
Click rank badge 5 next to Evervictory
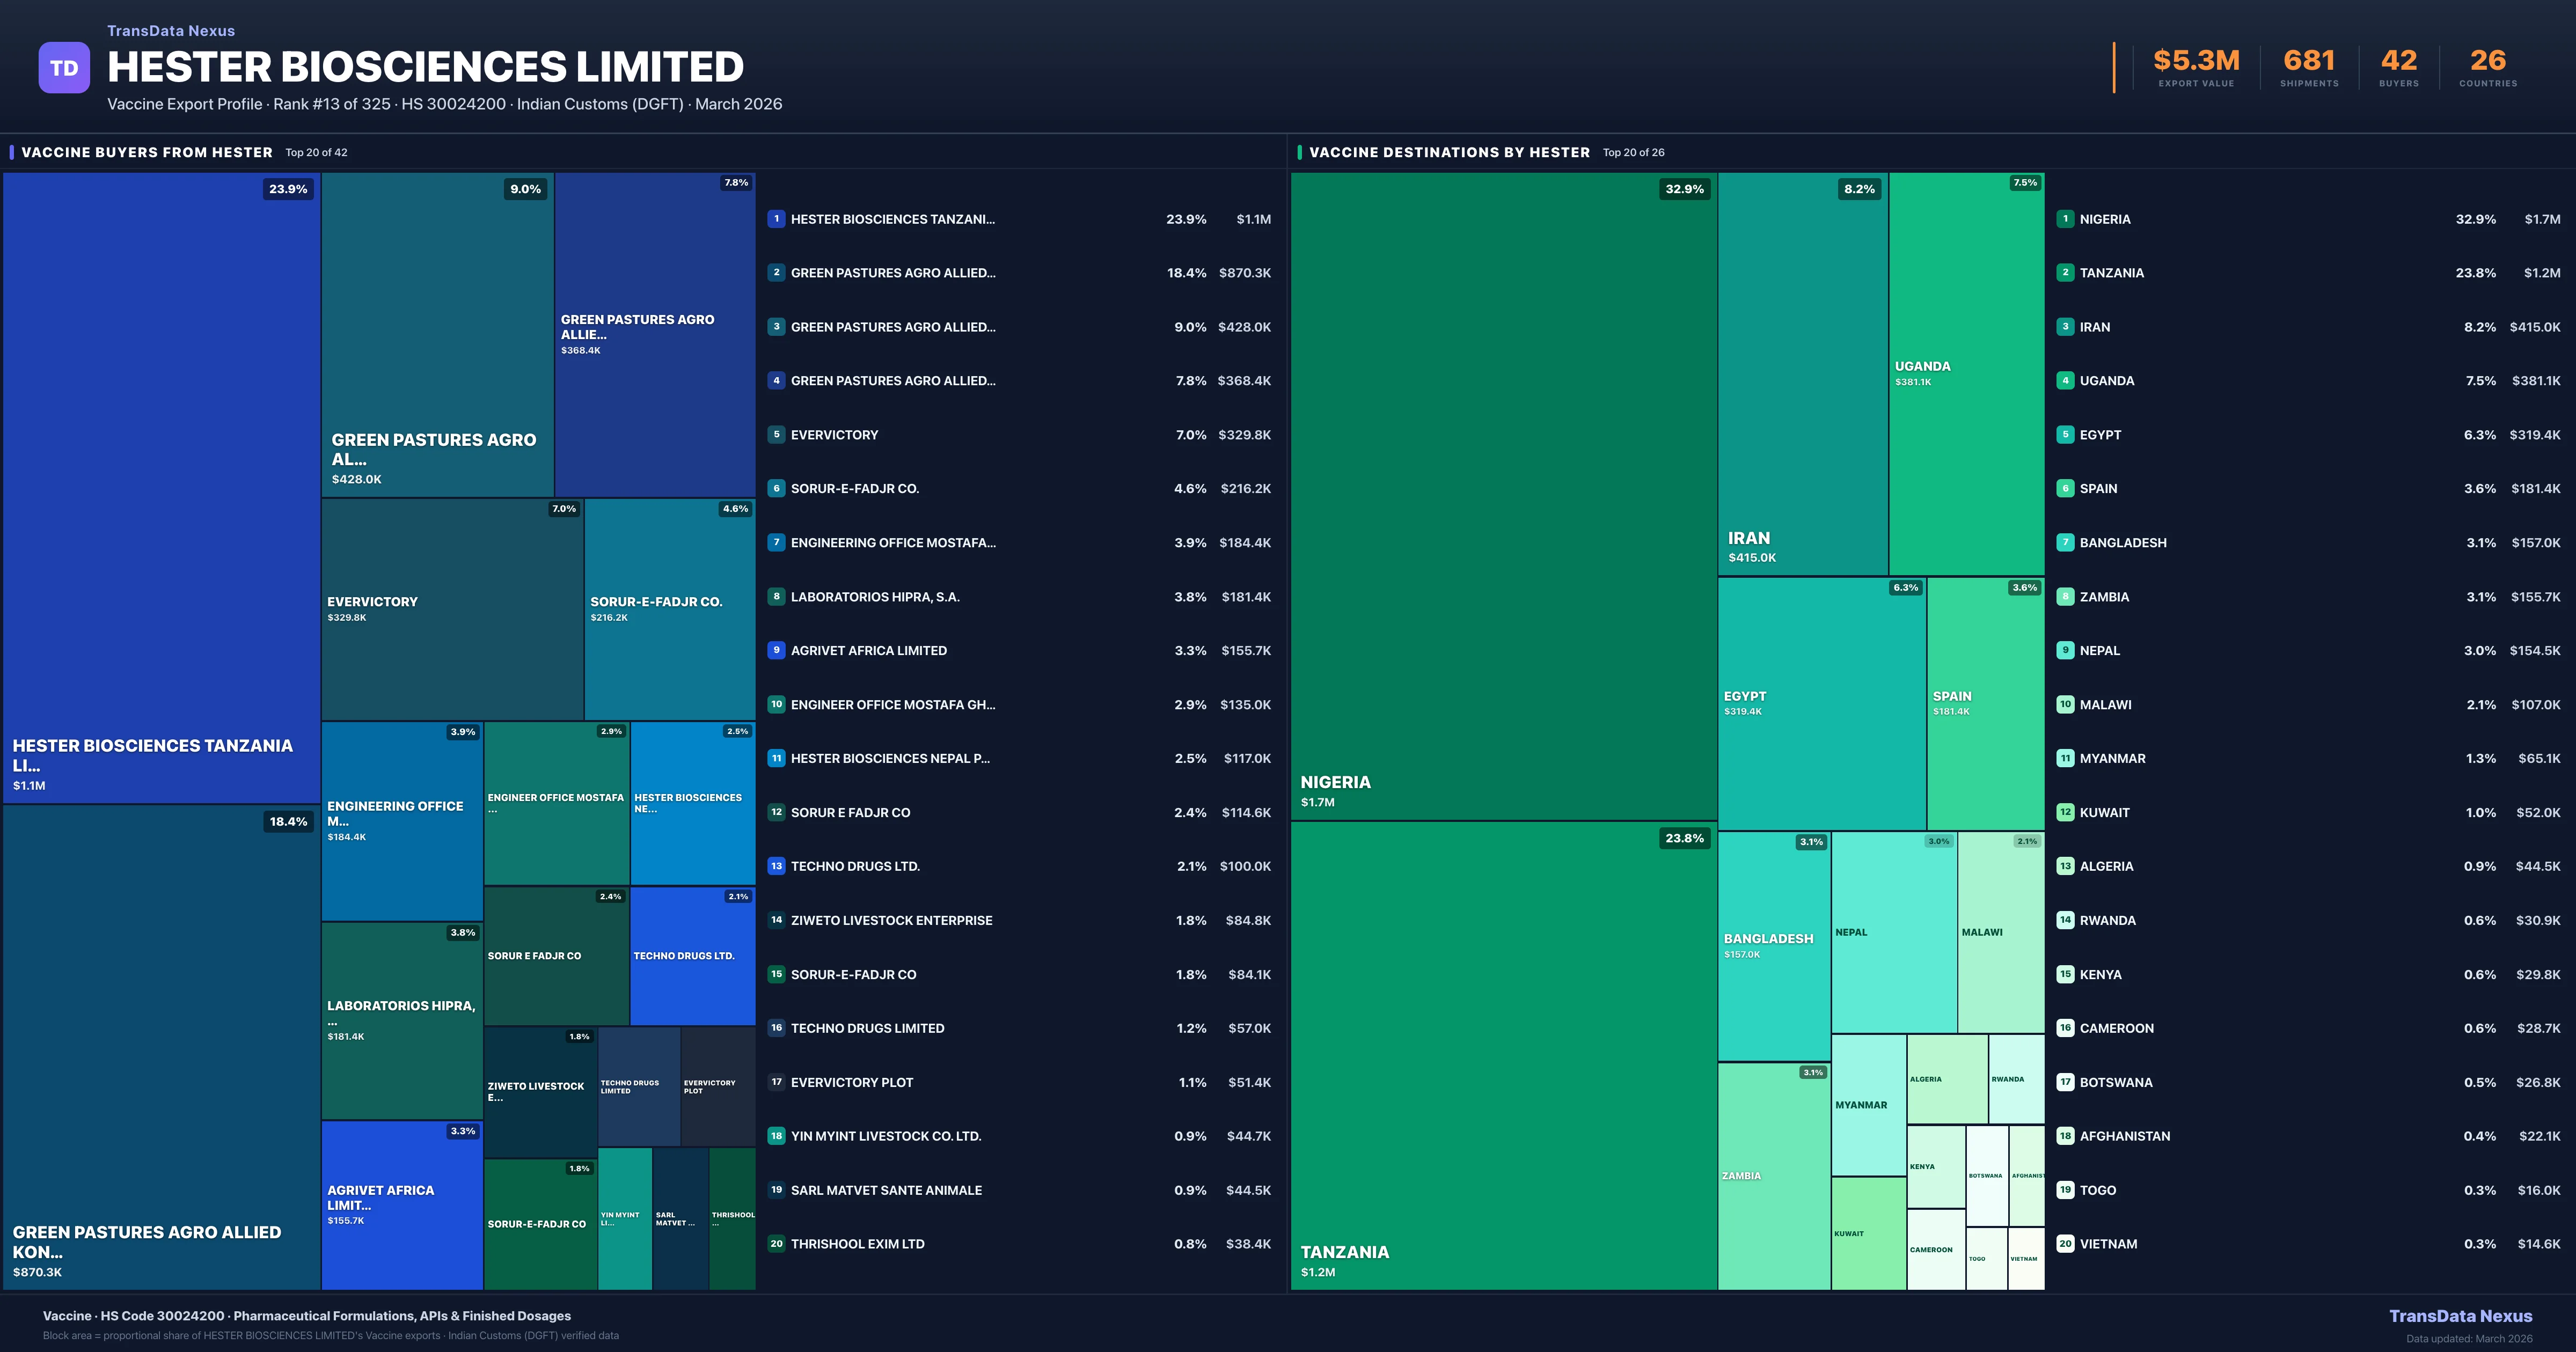point(776,435)
